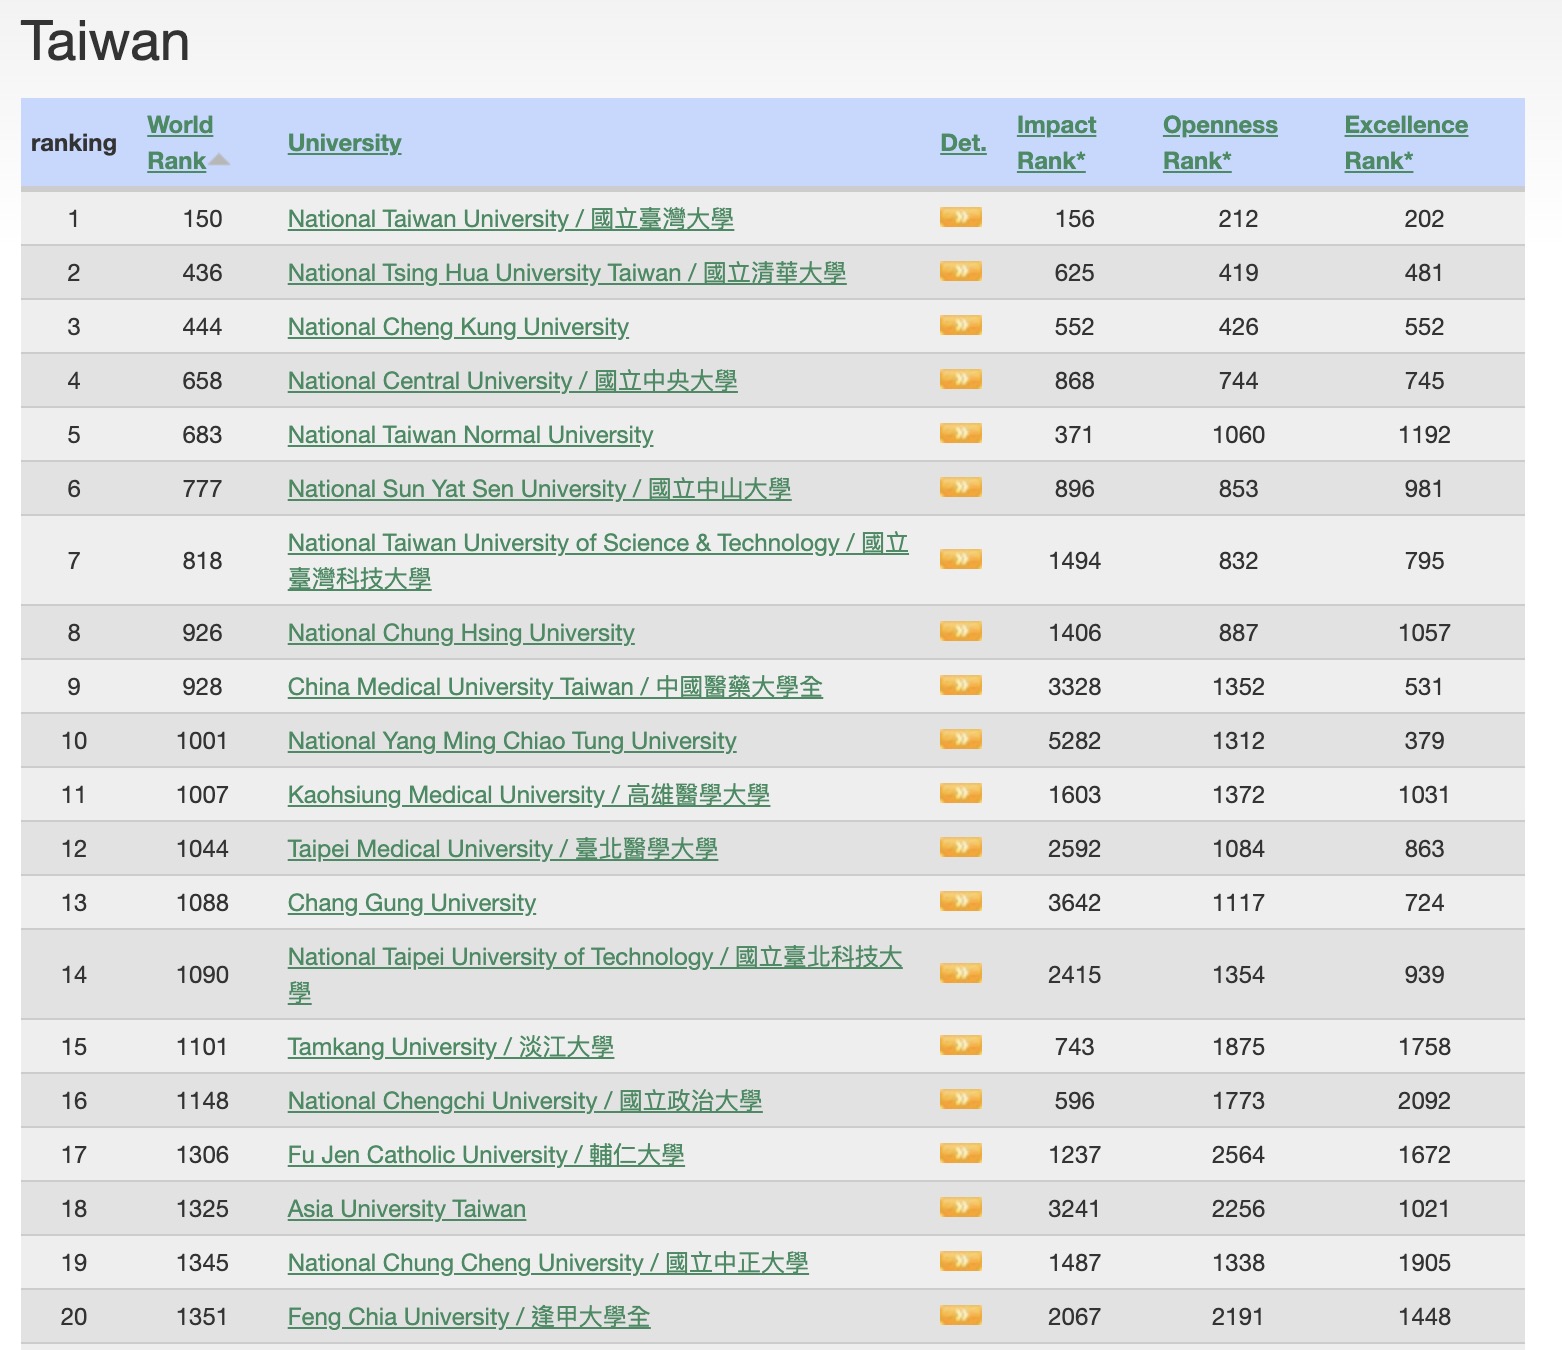The width and height of the screenshot is (1562, 1350).
Task: Open details icon for Kaohsiung Medical University
Action: tap(960, 793)
